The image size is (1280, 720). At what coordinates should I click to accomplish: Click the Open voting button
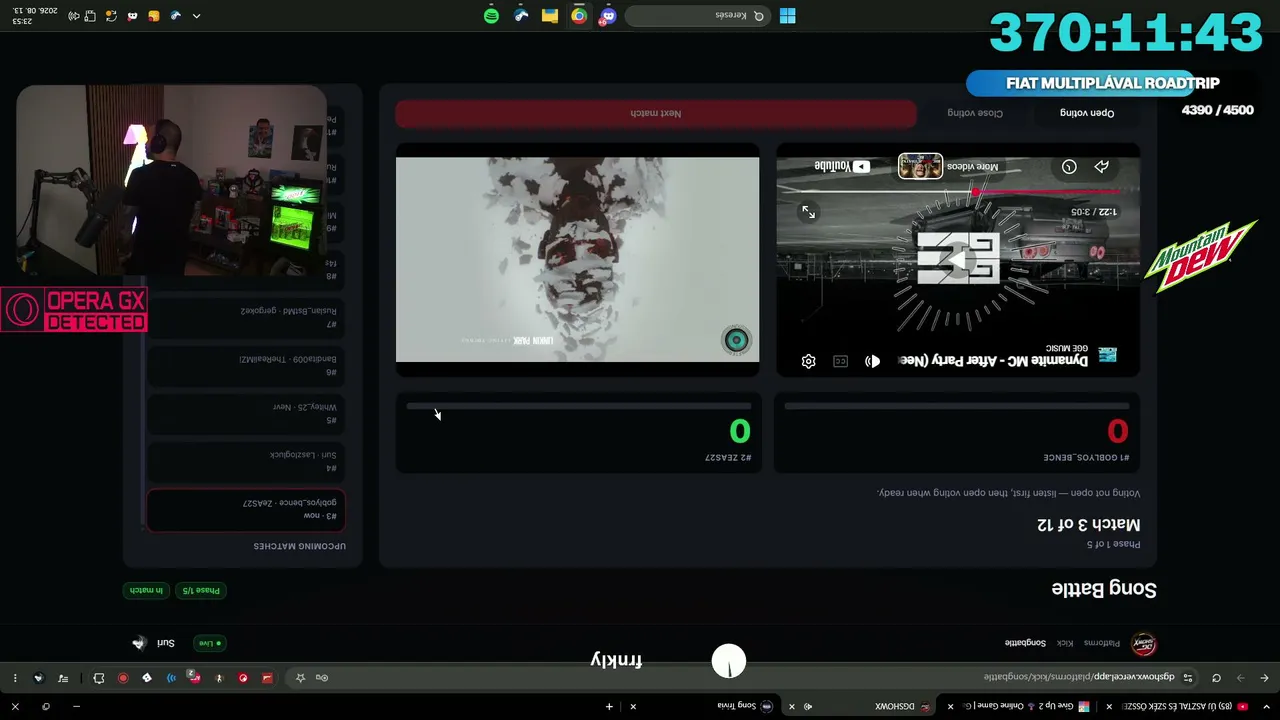click(1087, 113)
